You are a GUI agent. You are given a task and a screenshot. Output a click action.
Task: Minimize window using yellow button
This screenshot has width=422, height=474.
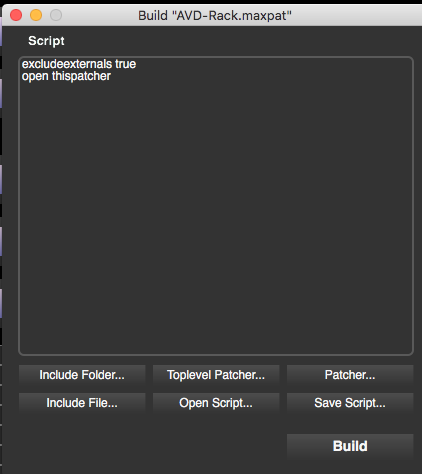36,15
